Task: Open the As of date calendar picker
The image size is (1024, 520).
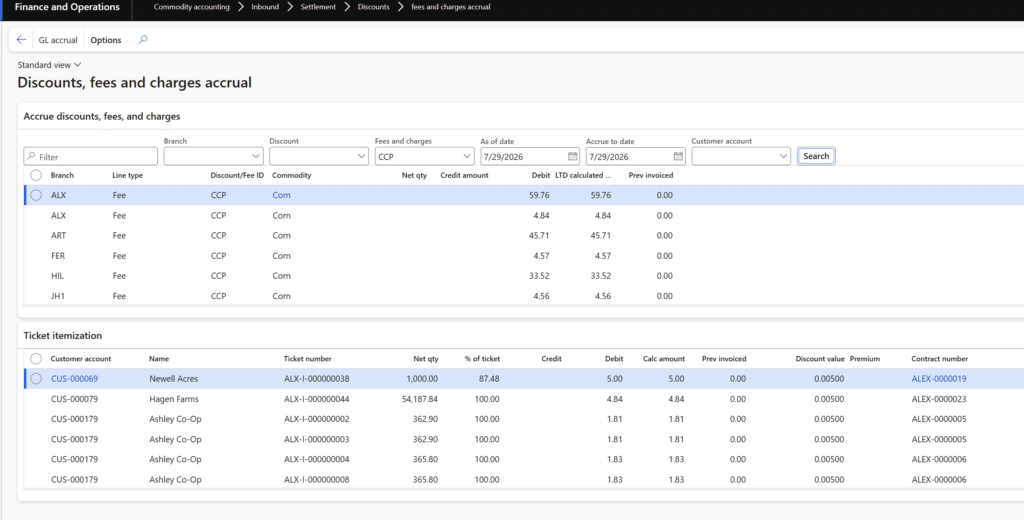Action: coord(573,157)
